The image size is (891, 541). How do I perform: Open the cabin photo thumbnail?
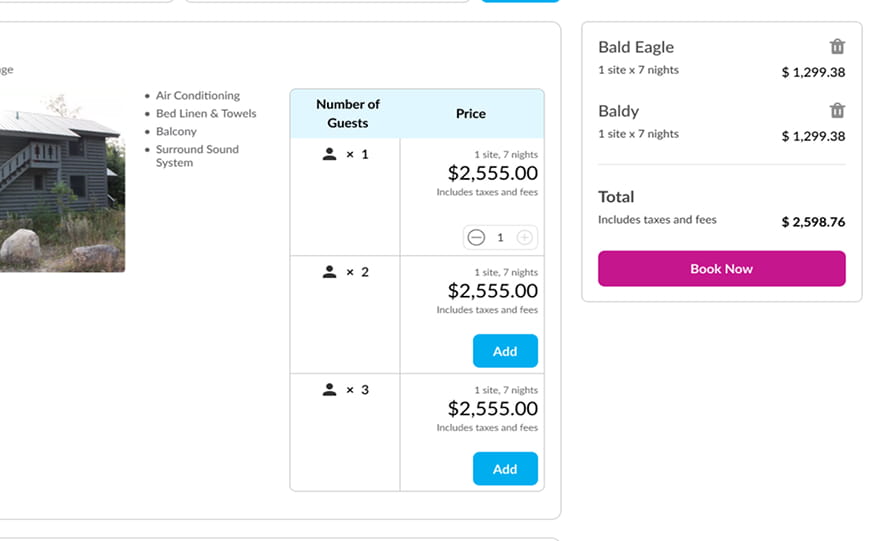pos(62,182)
